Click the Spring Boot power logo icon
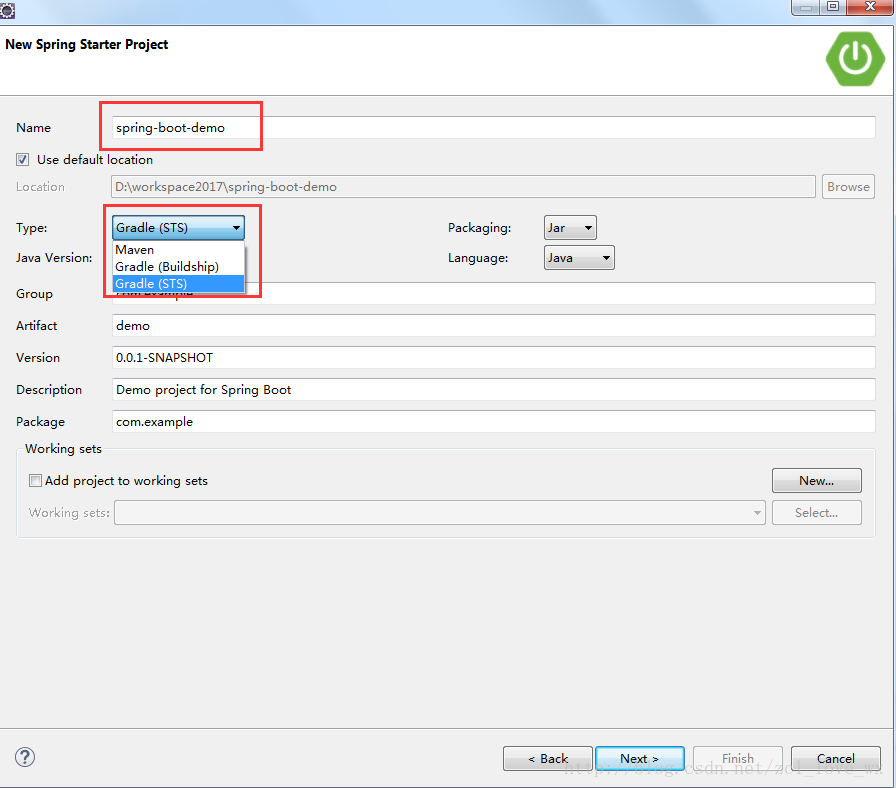The height and width of the screenshot is (788, 896). point(855,59)
